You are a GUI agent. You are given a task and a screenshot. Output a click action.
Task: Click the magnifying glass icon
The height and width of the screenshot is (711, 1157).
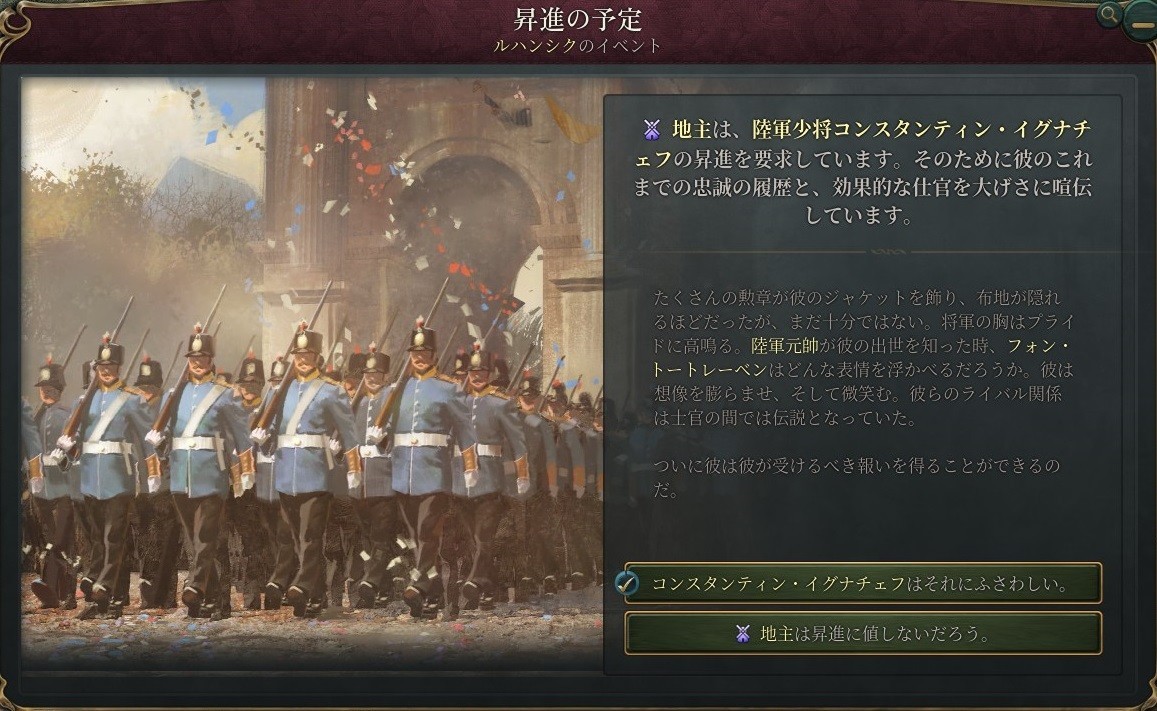coord(1108,14)
